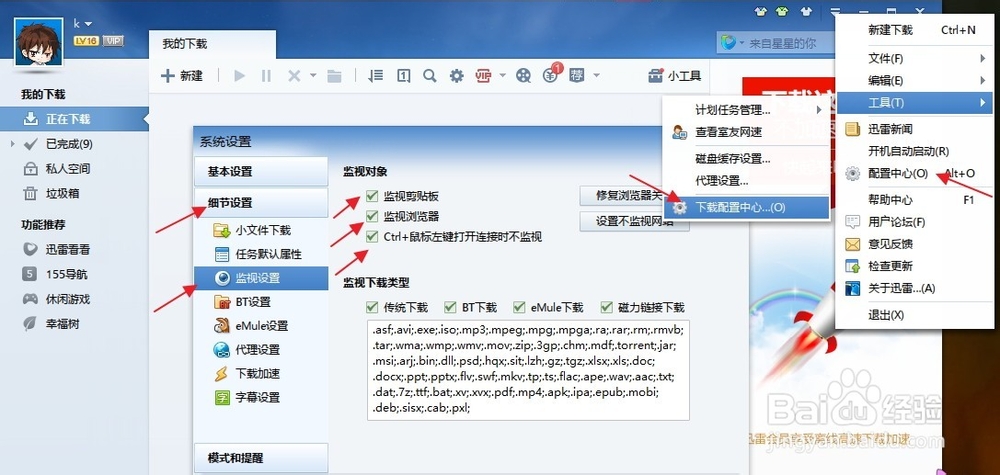
Task: Toggle the 监视浏览器 checkbox
Action: click(372, 216)
